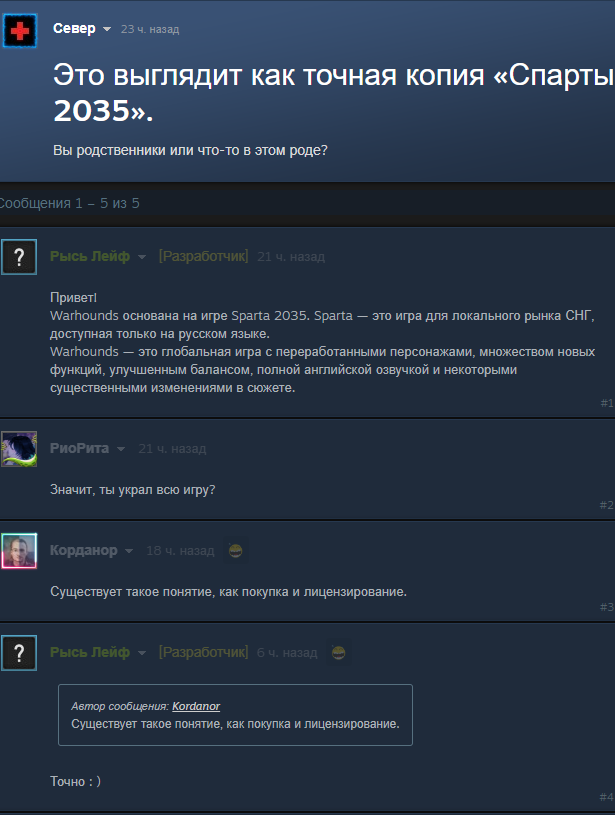The image size is (615, 815).
Task: Expand the dropdown arrow next to Север
Action: click(107, 29)
